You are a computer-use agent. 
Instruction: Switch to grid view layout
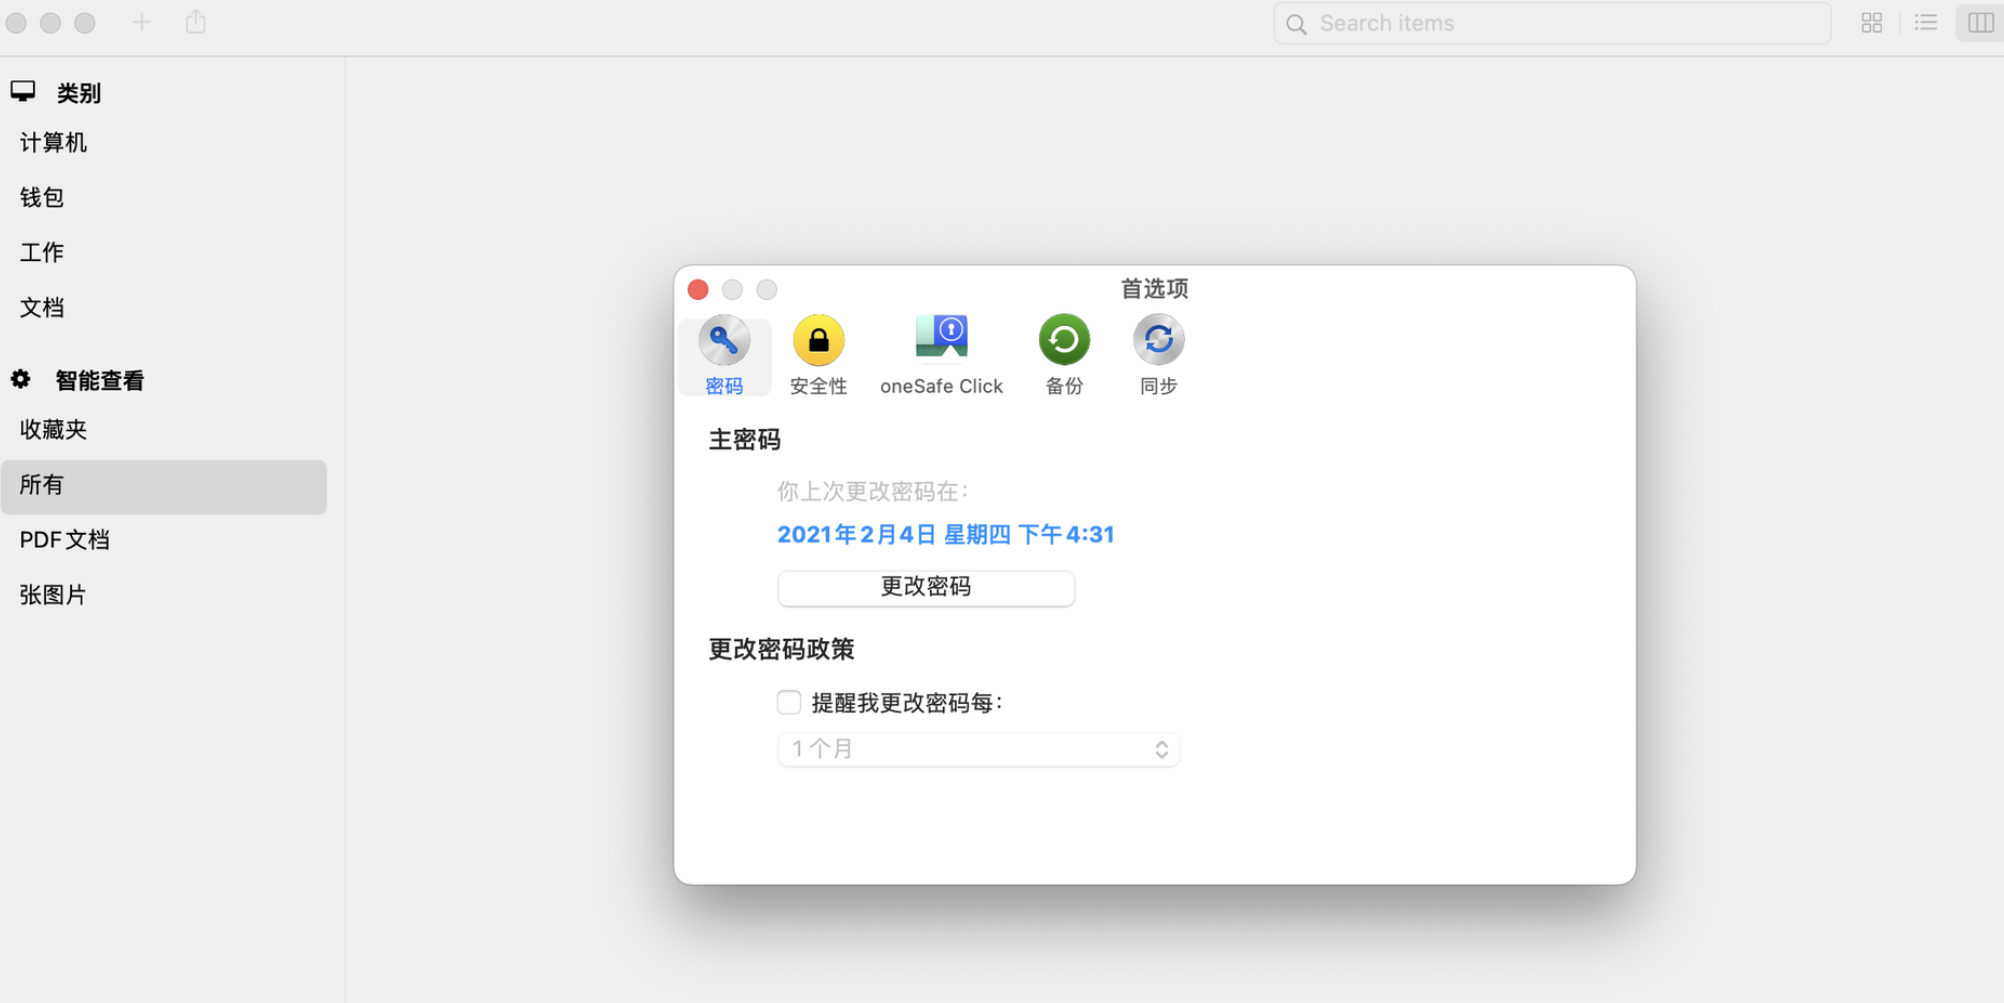1871,22
